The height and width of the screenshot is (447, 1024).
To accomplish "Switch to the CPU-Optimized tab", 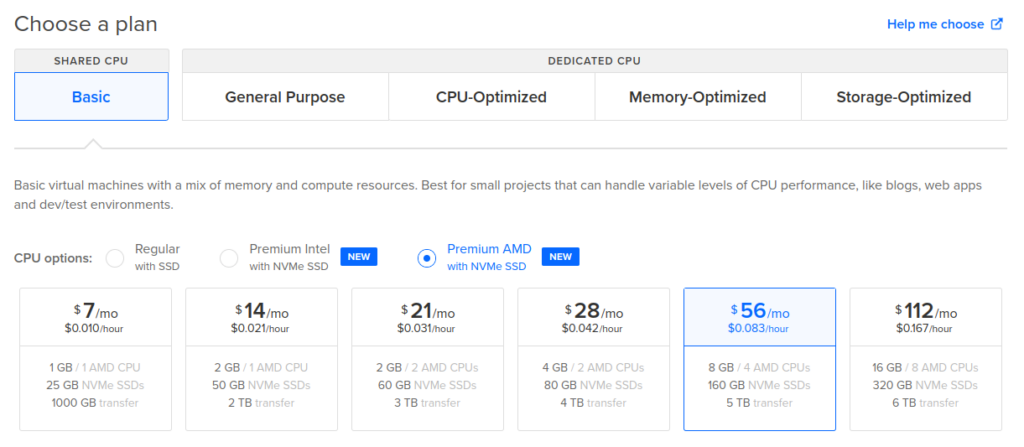I will tap(492, 97).
